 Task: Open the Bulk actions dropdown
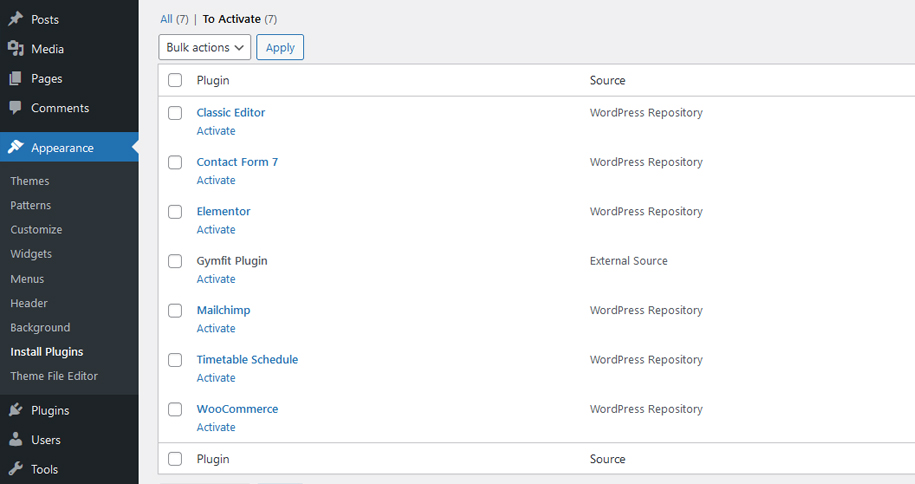[x=204, y=47]
